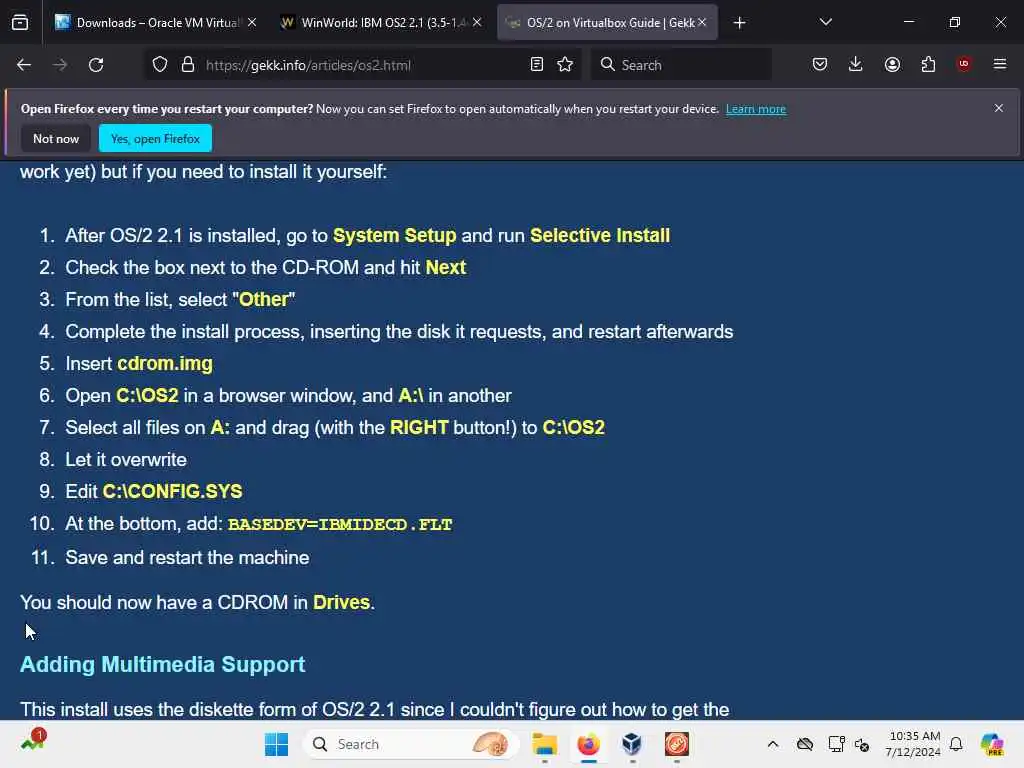Open volume muted tray icon
Viewport: 1024px width, 768px height.
point(862,744)
